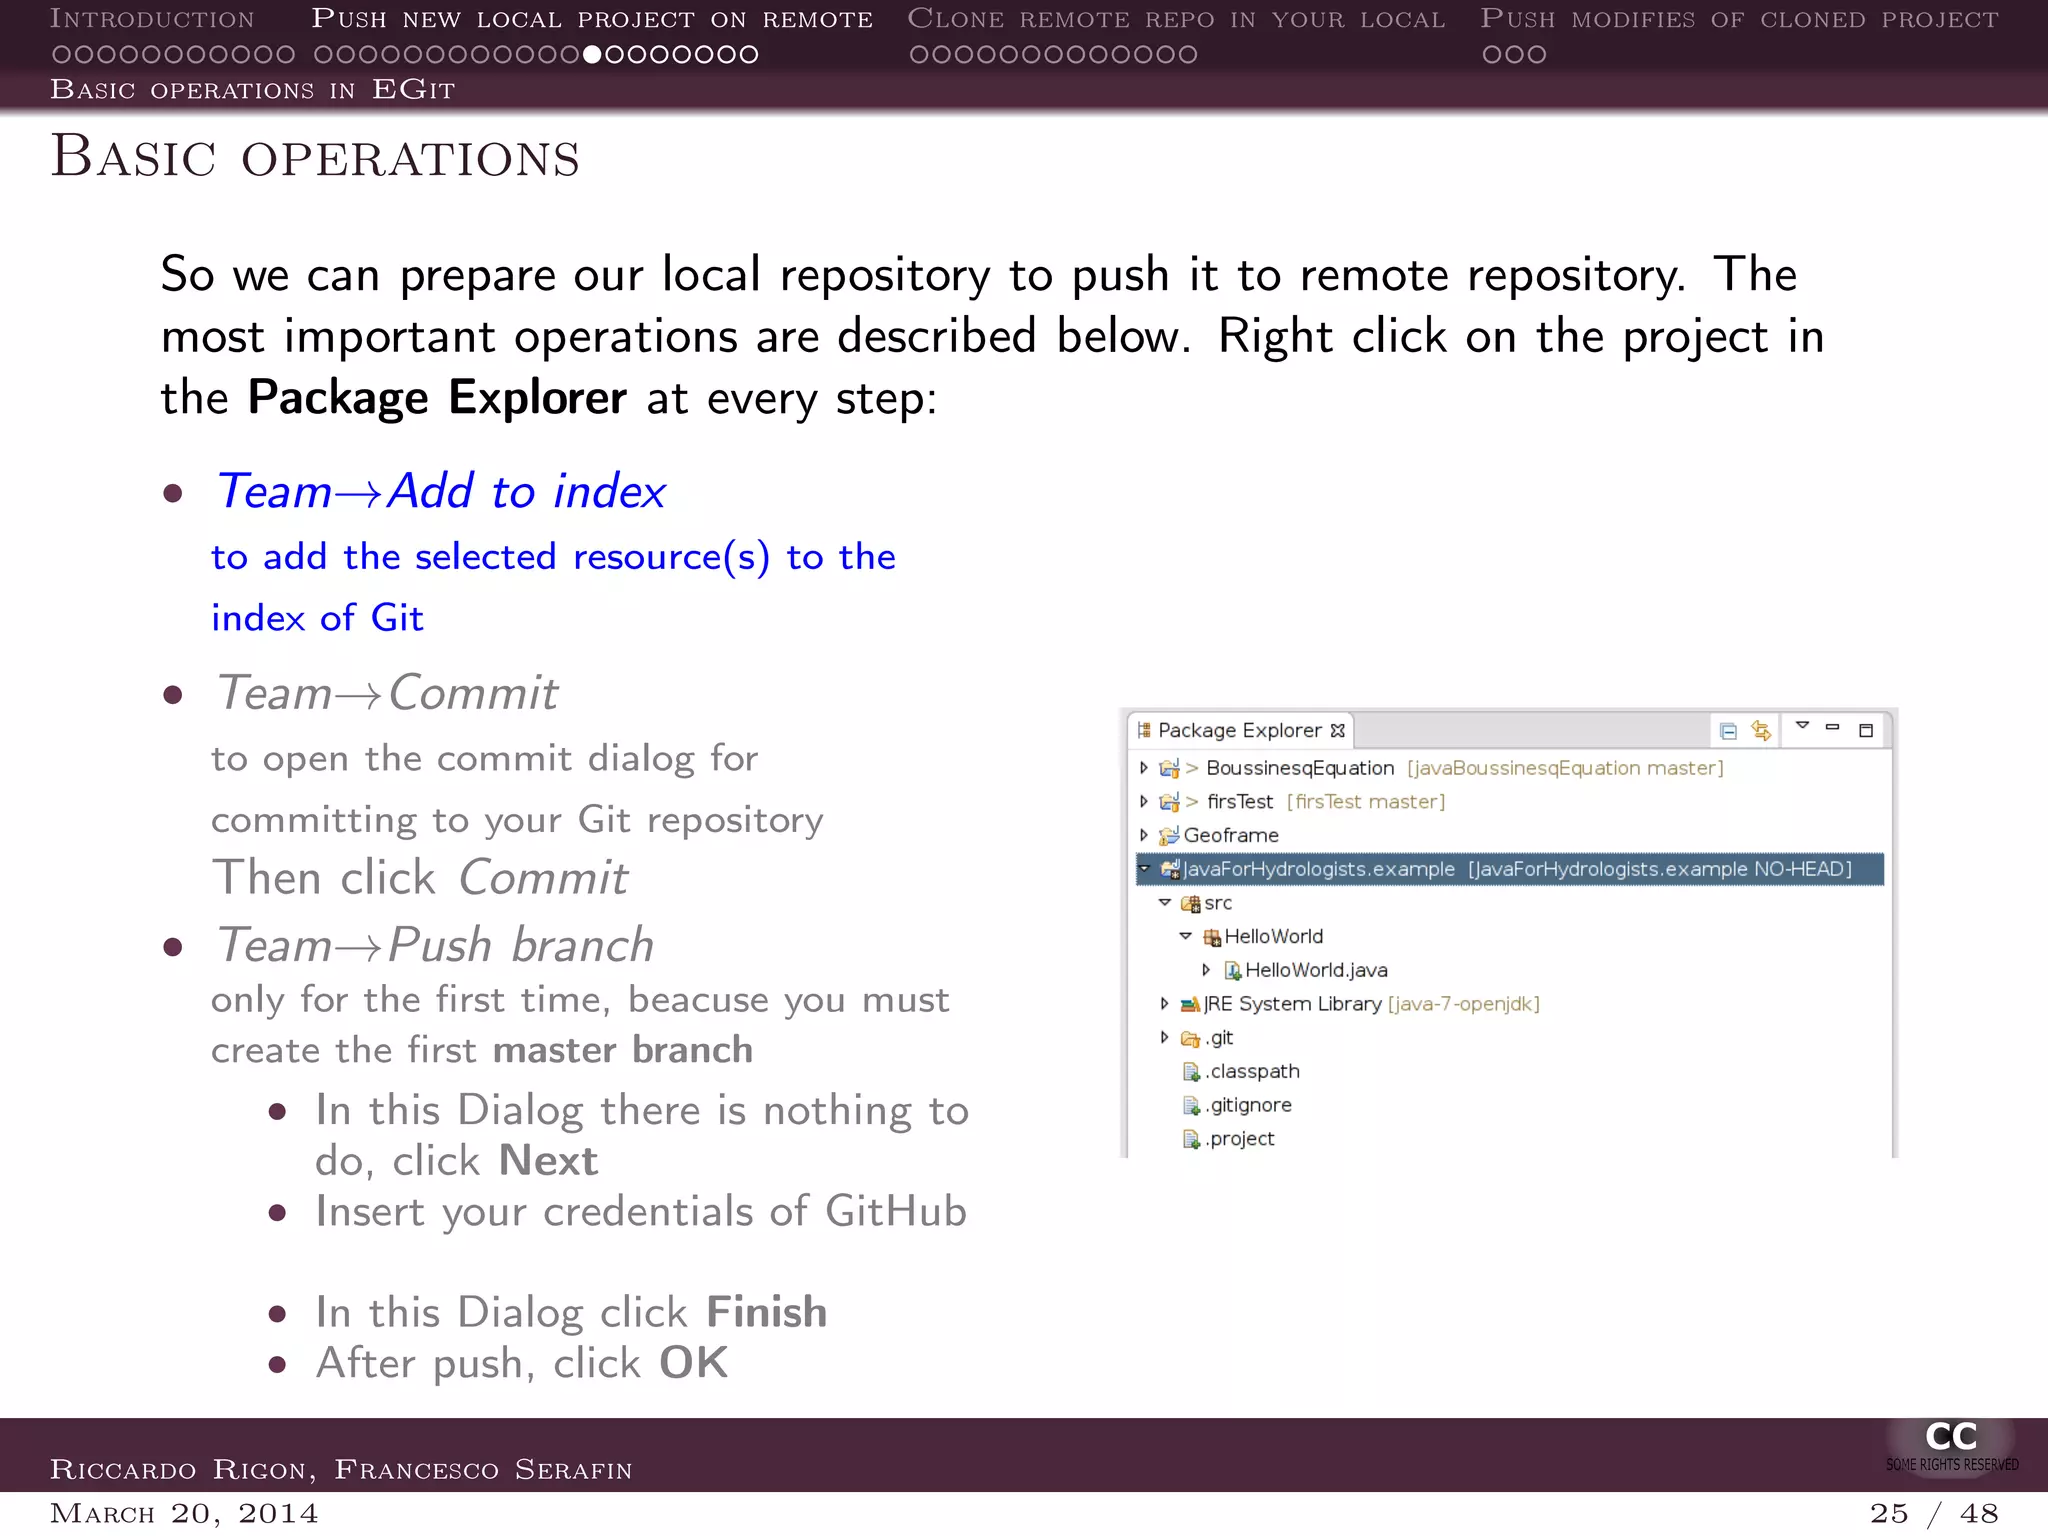Viewport: 2048px width, 1536px height.
Task: Click the Geoframe project icon
Action: [x=1169, y=835]
